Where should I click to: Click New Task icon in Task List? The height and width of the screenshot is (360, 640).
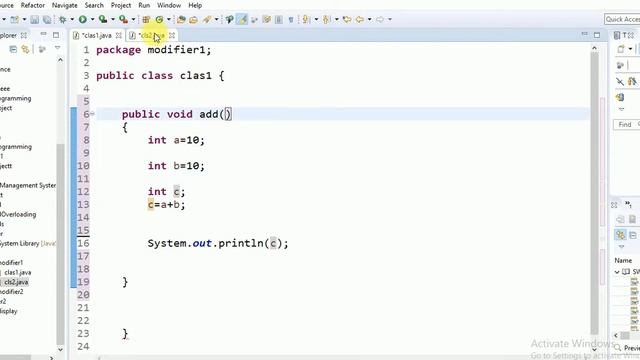pyautogui.click(x=621, y=49)
